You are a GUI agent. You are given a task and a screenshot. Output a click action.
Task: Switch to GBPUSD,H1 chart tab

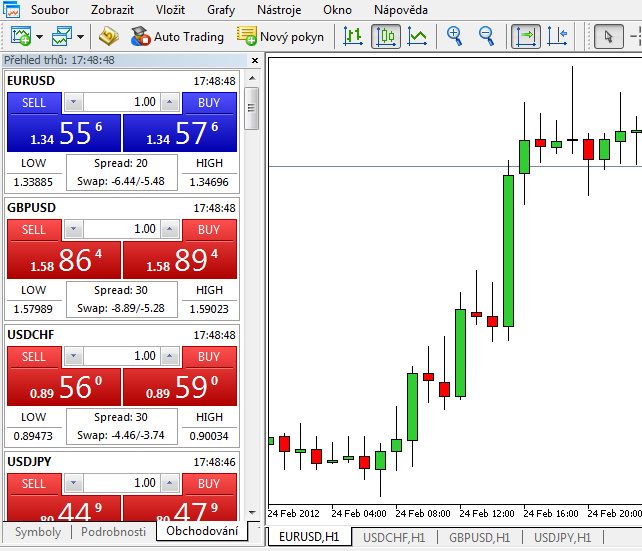pos(479,537)
